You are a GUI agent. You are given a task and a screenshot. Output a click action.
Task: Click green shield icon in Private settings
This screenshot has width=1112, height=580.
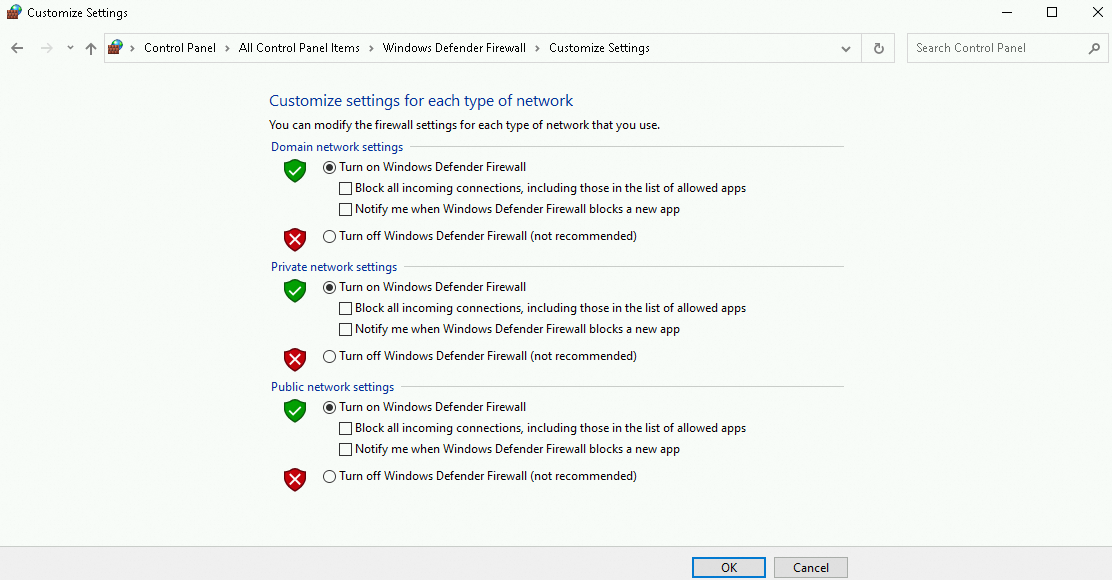[295, 290]
